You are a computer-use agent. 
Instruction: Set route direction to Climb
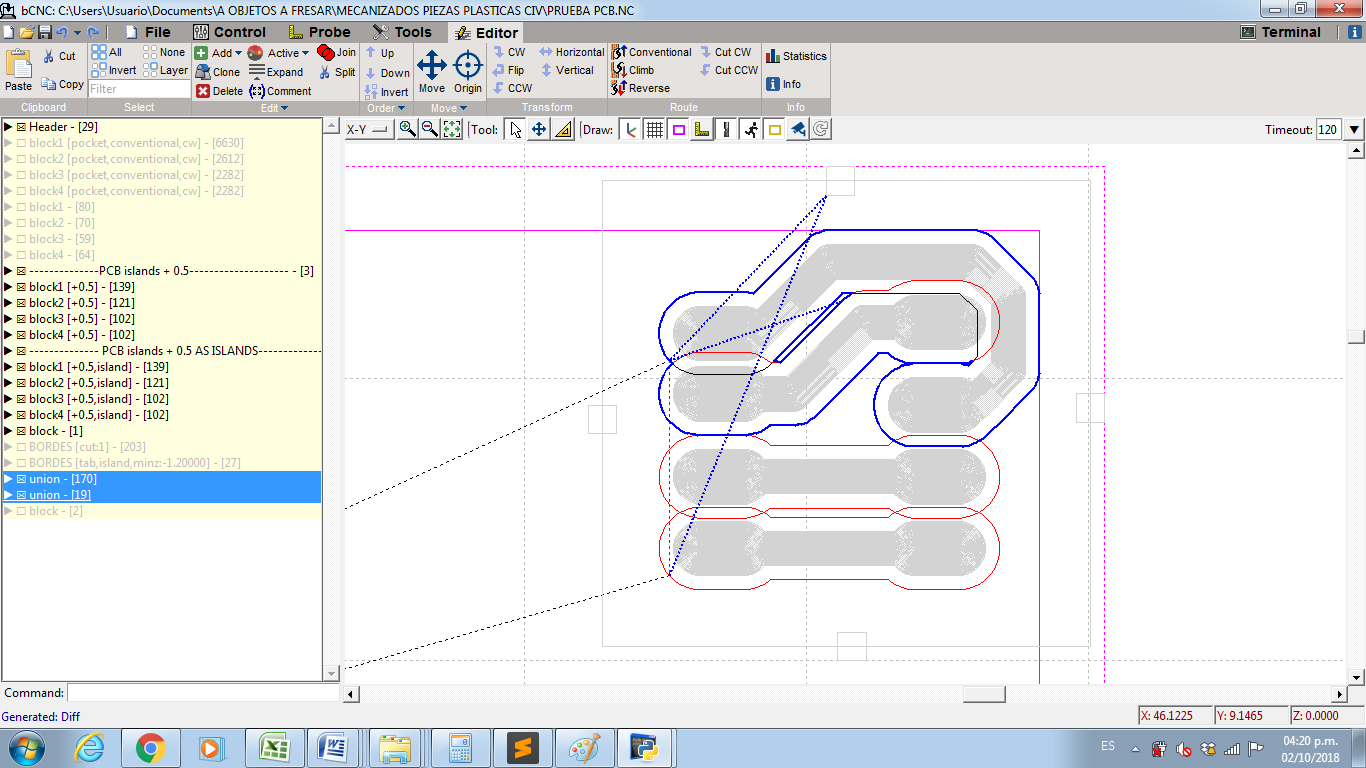(633, 70)
